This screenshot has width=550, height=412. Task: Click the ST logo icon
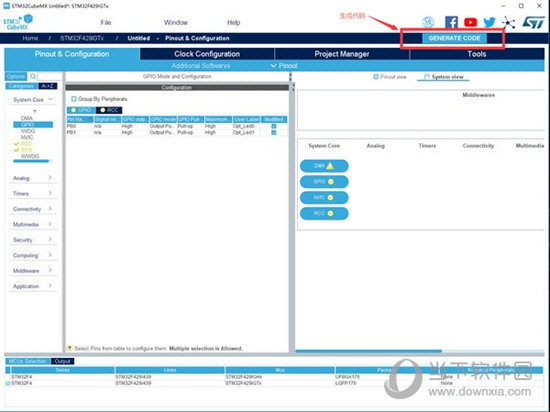[x=534, y=22]
